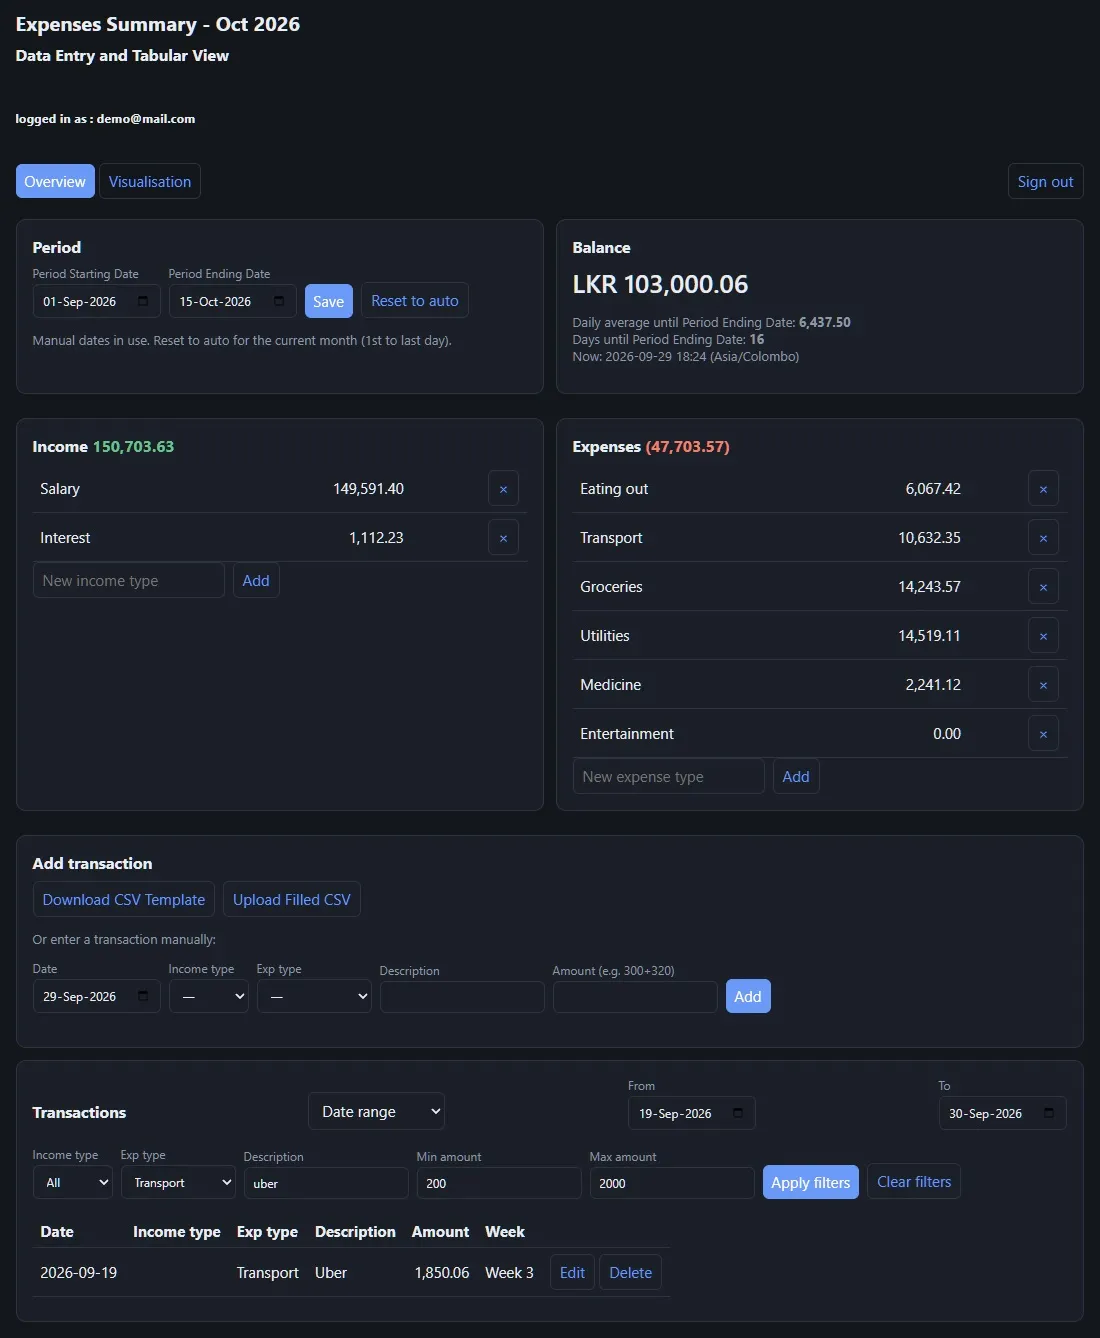Open Exp type filter set to Transport

[178, 1182]
